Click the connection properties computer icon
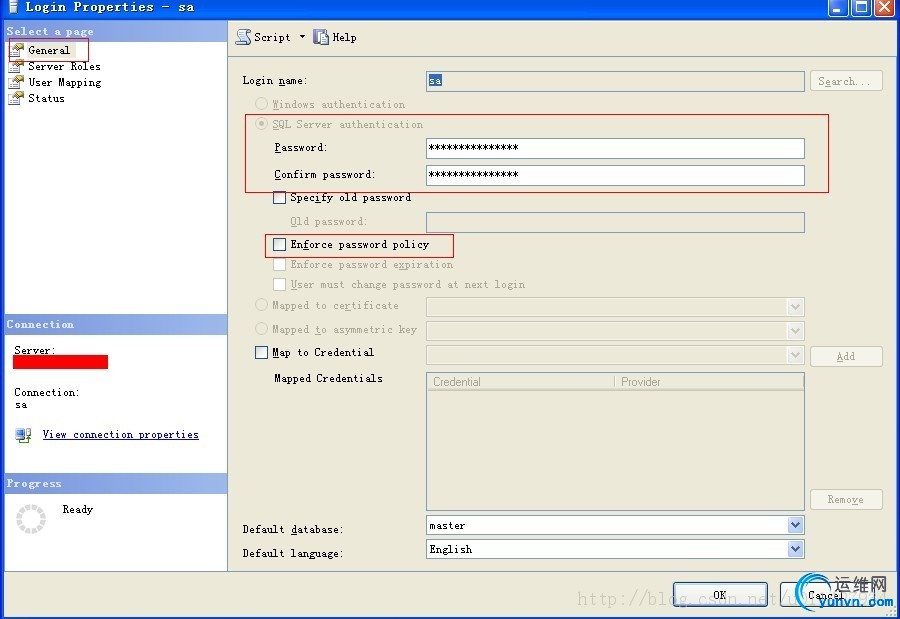Viewport: 900px width, 619px height. coord(24,435)
